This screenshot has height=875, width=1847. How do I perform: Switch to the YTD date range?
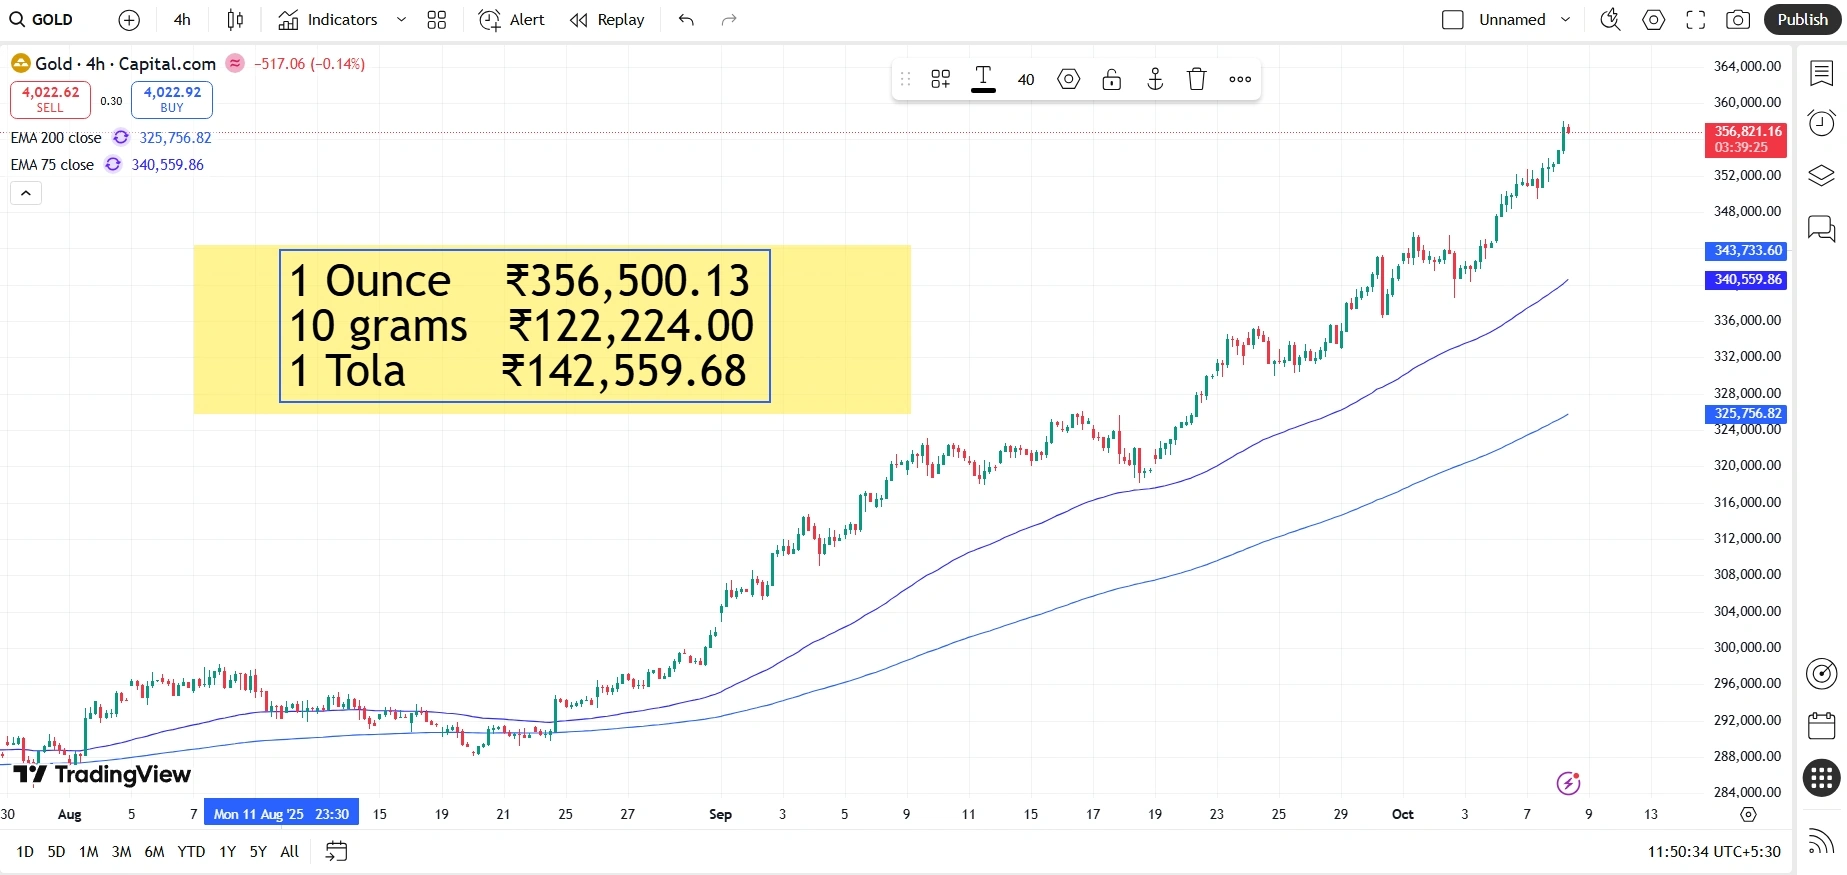point(191,852)
